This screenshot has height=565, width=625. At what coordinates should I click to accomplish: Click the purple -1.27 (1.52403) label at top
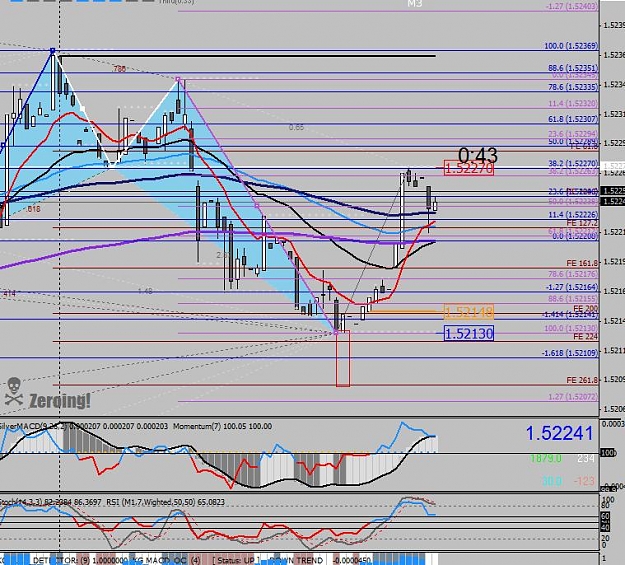[572, 6]
